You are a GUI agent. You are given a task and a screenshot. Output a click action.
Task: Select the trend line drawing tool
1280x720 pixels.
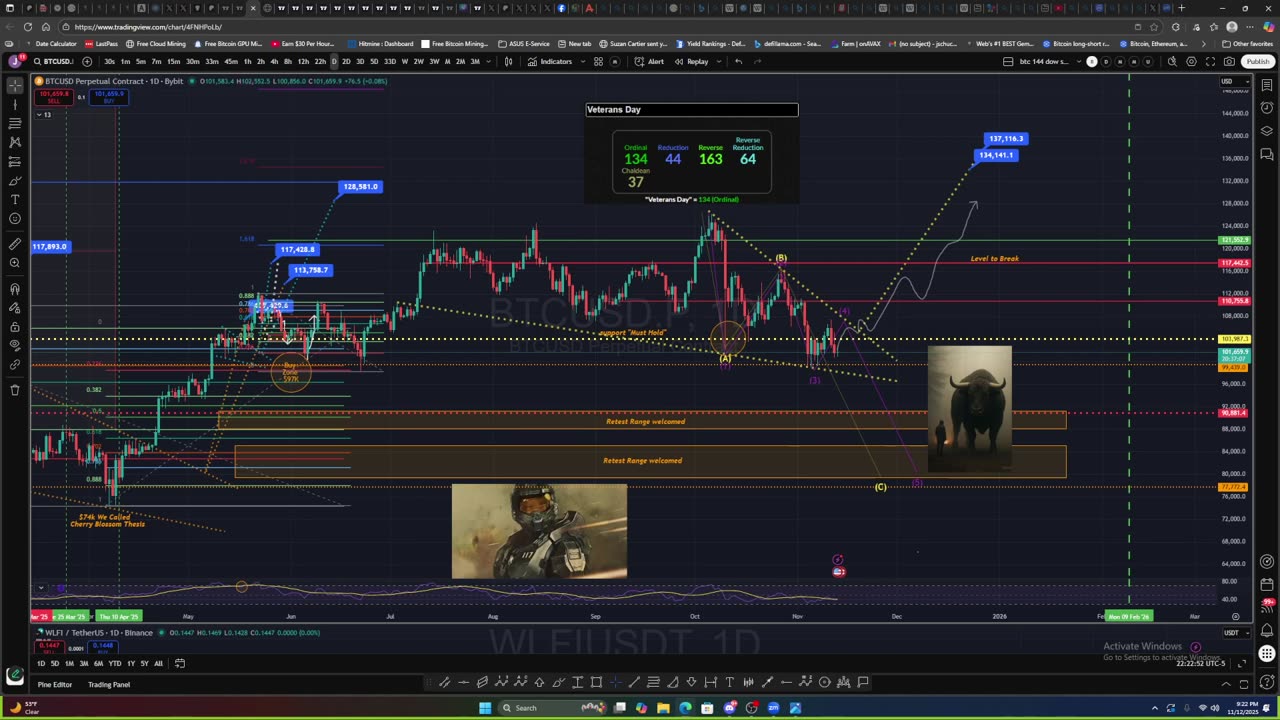click(15, 104)
